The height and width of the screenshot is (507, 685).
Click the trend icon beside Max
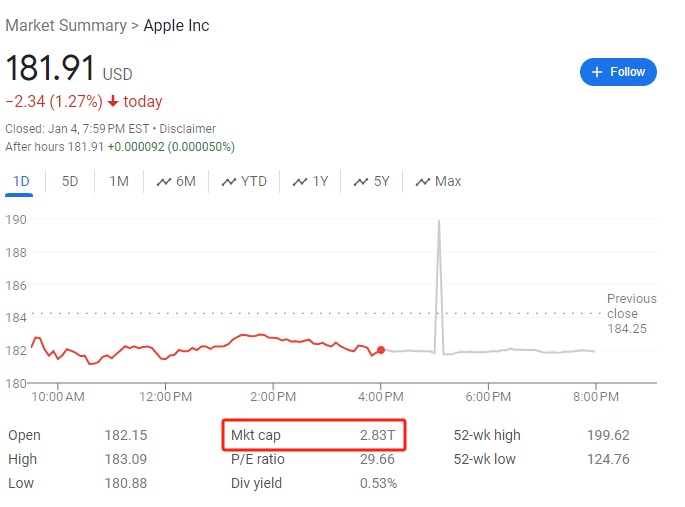click(x=423, y=181)
